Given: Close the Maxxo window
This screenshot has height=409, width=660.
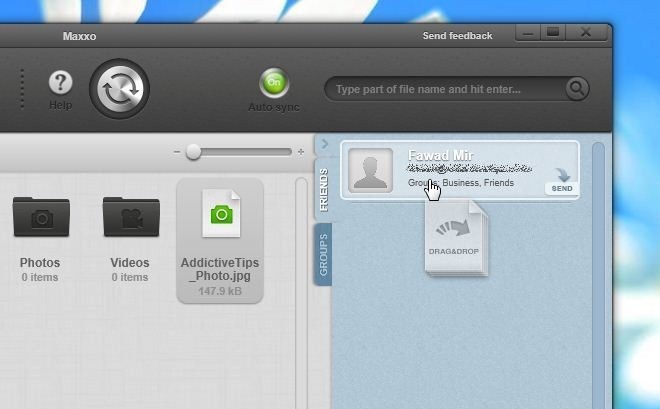Looking at the screenshot, I should pyautogui.click(x=586, y=32).
